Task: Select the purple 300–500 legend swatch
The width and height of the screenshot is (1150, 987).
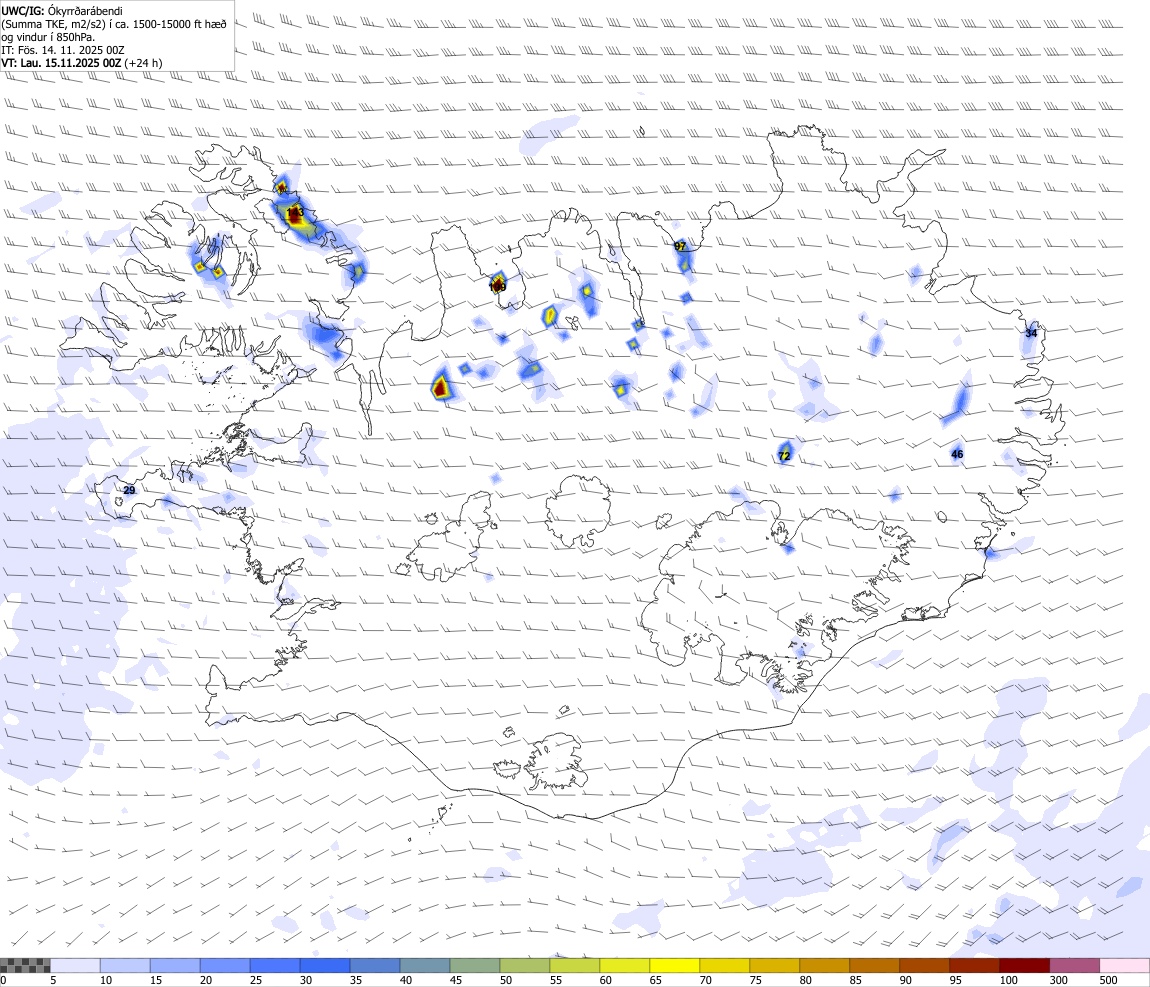Action: [x=1074, y=966]
